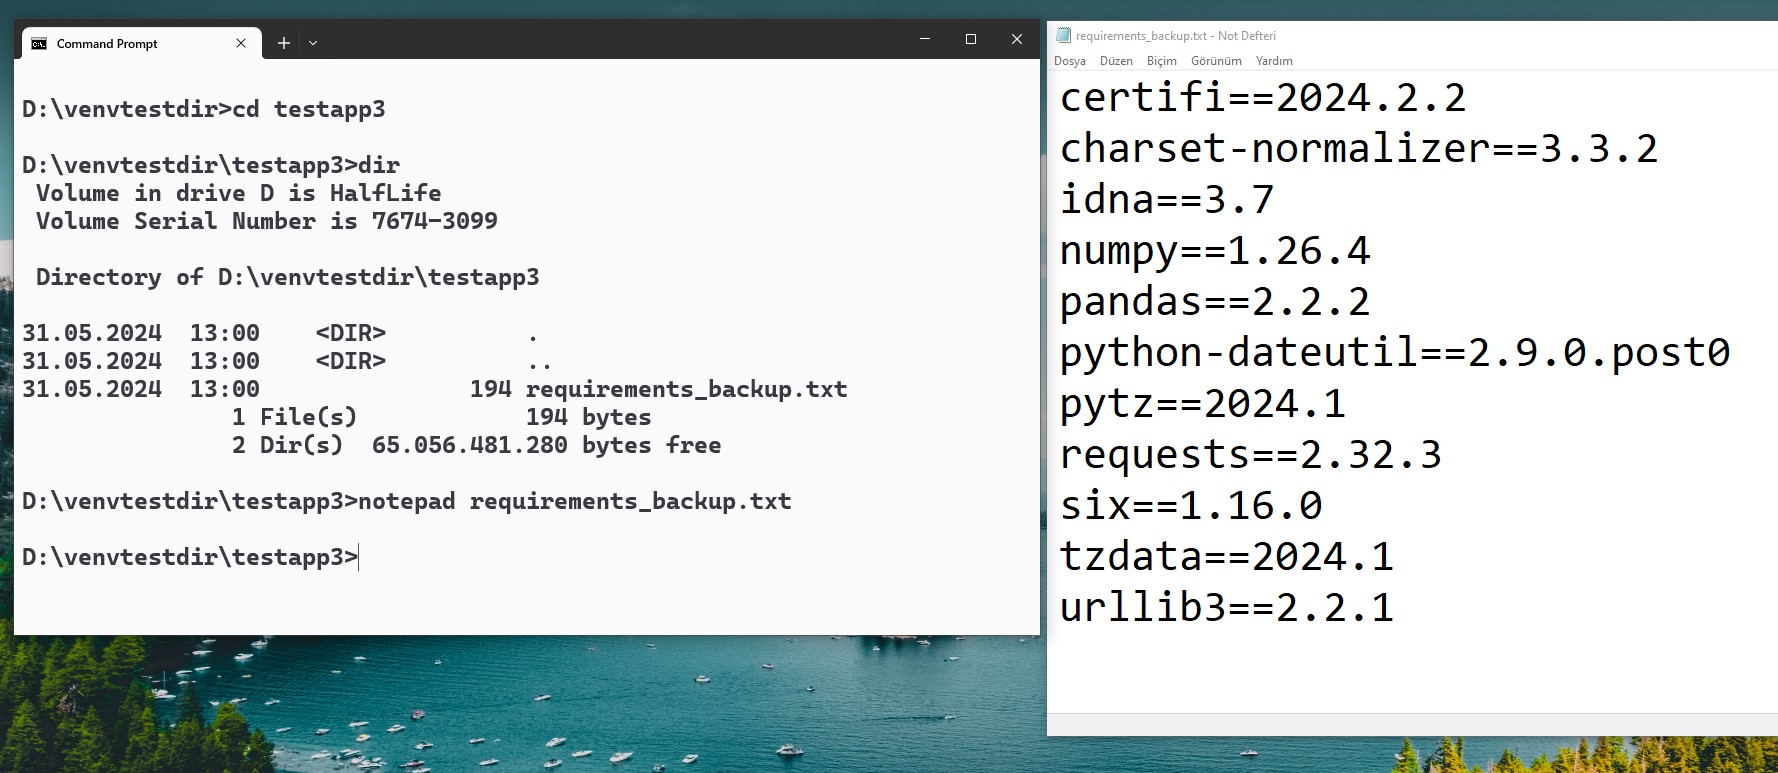This screenshot has width=1778, height=773.
Task: Click the Command Prompt tab icon
Action: (39, 43)
